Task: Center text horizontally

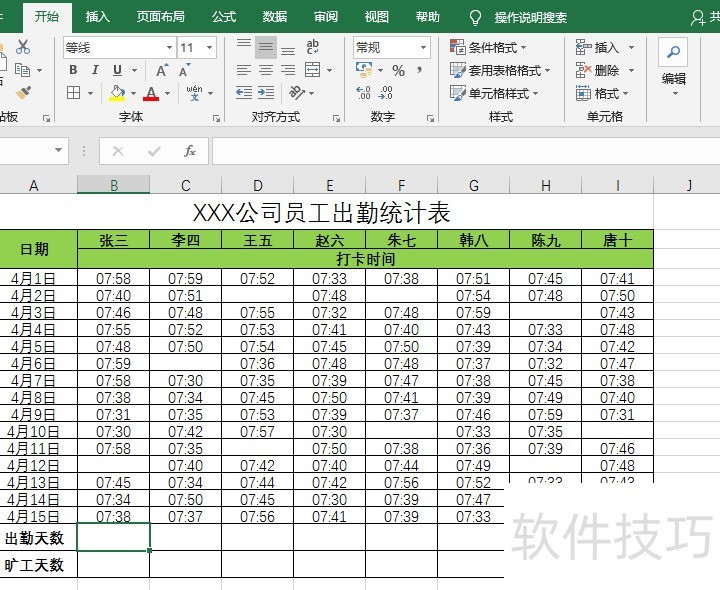Action: click(x=266, y=70)
